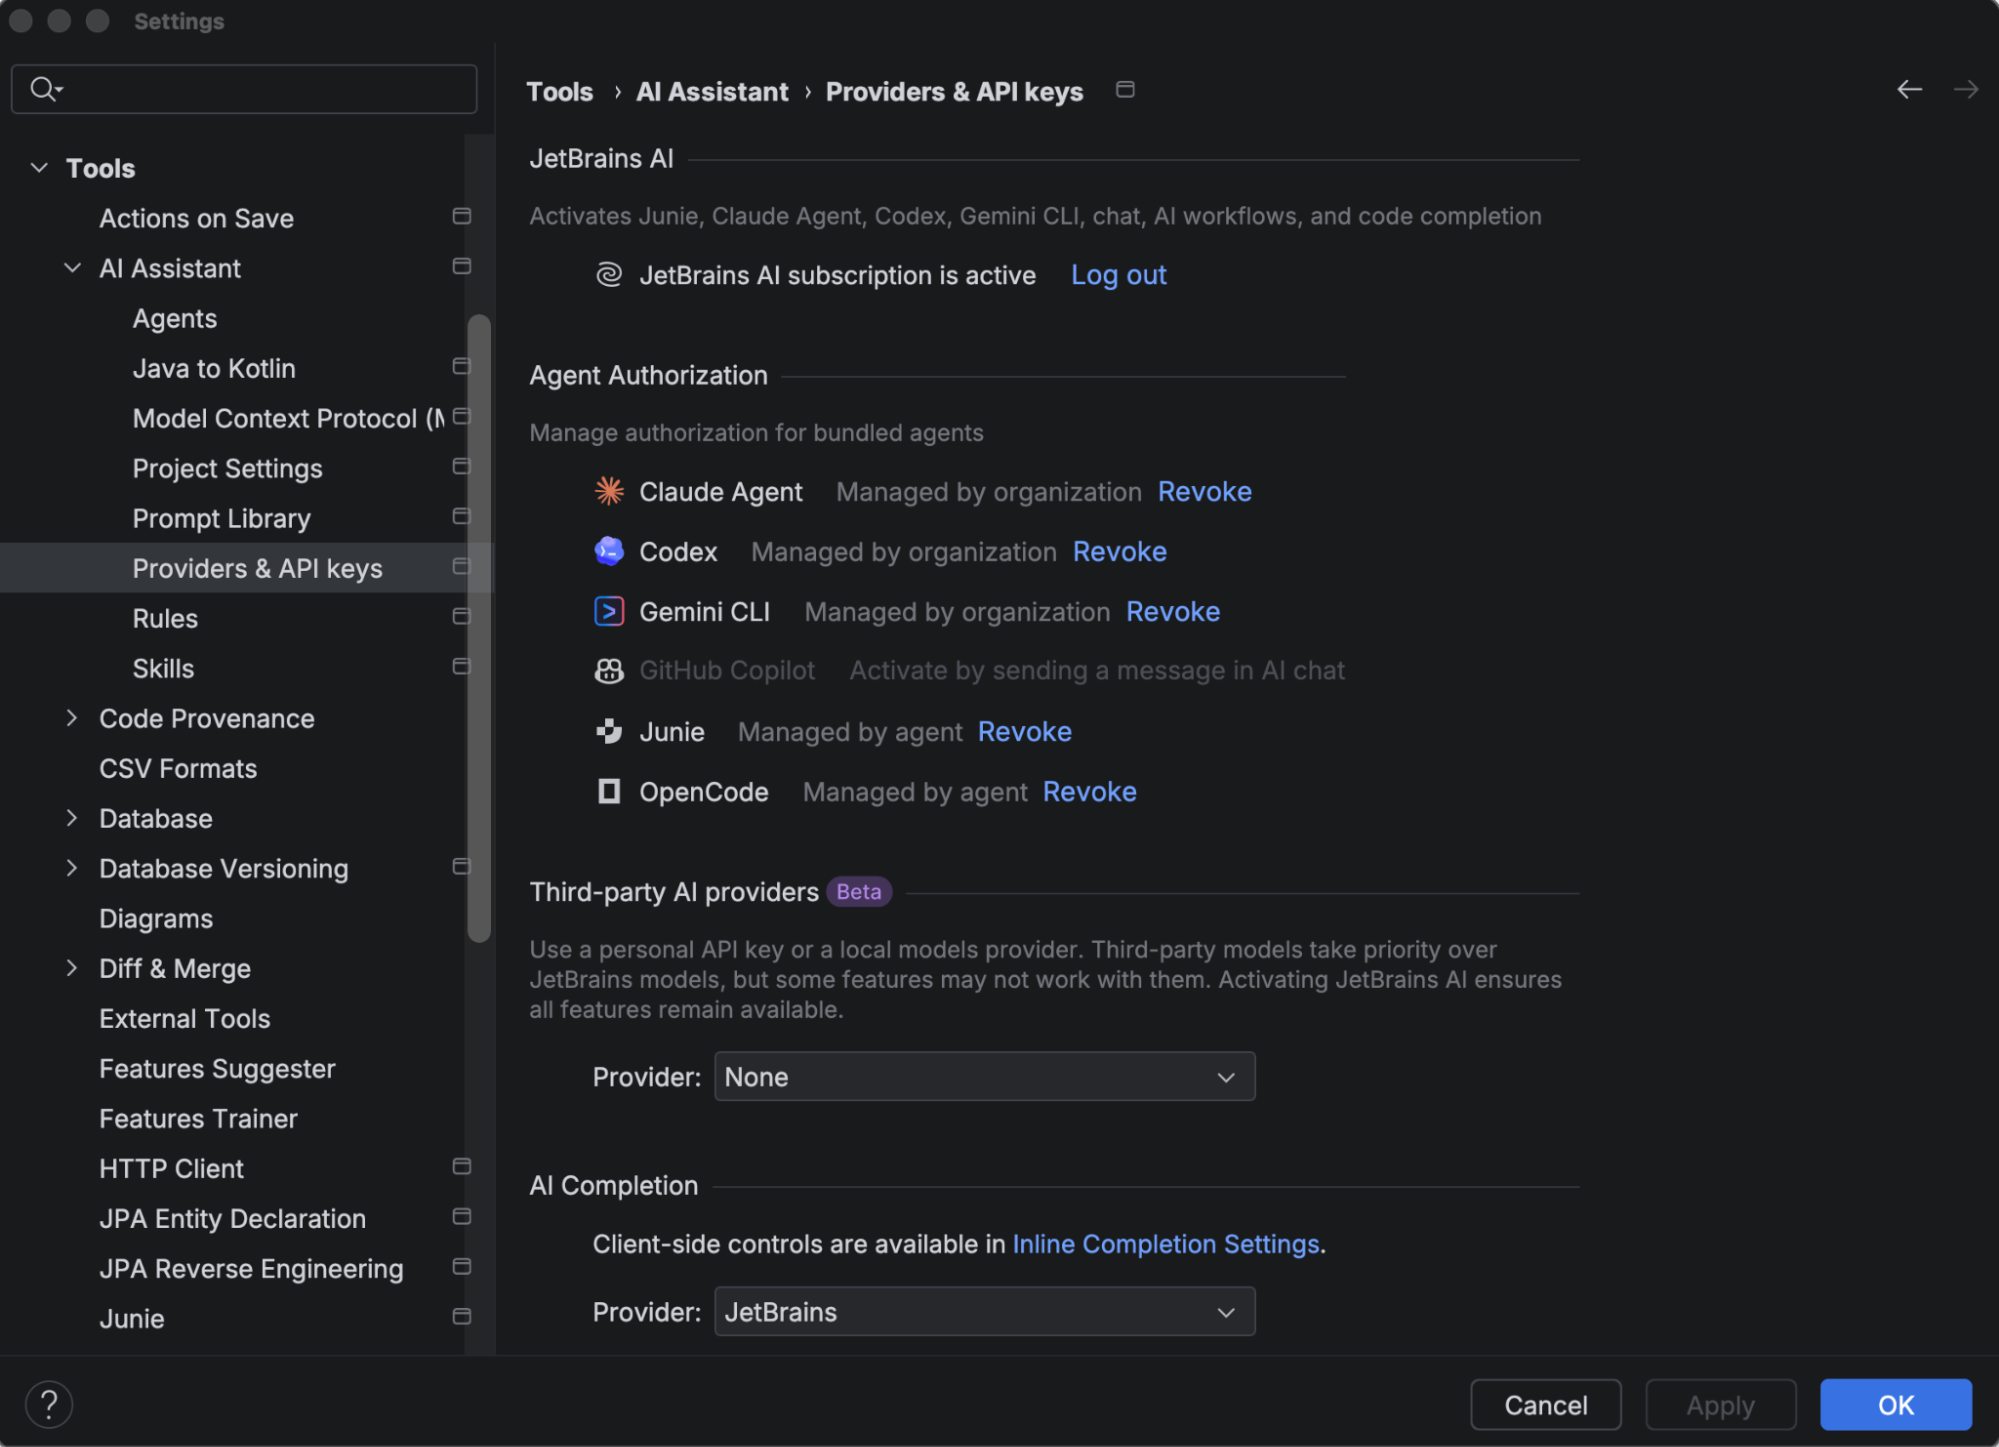The height and width of the screenshot is (1447, 1999).
Task: Expand the Database Versioning node
Action: point(72,868)
